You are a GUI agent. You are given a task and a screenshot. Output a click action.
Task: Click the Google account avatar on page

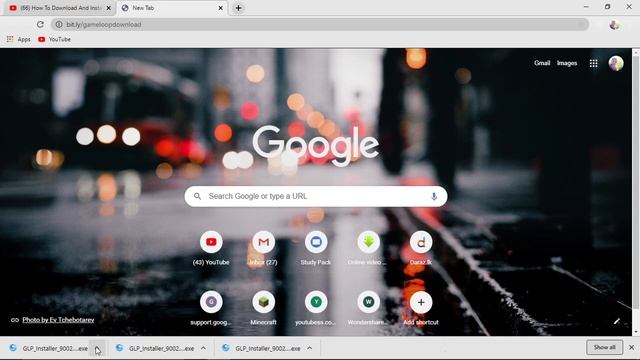[616, 63]
